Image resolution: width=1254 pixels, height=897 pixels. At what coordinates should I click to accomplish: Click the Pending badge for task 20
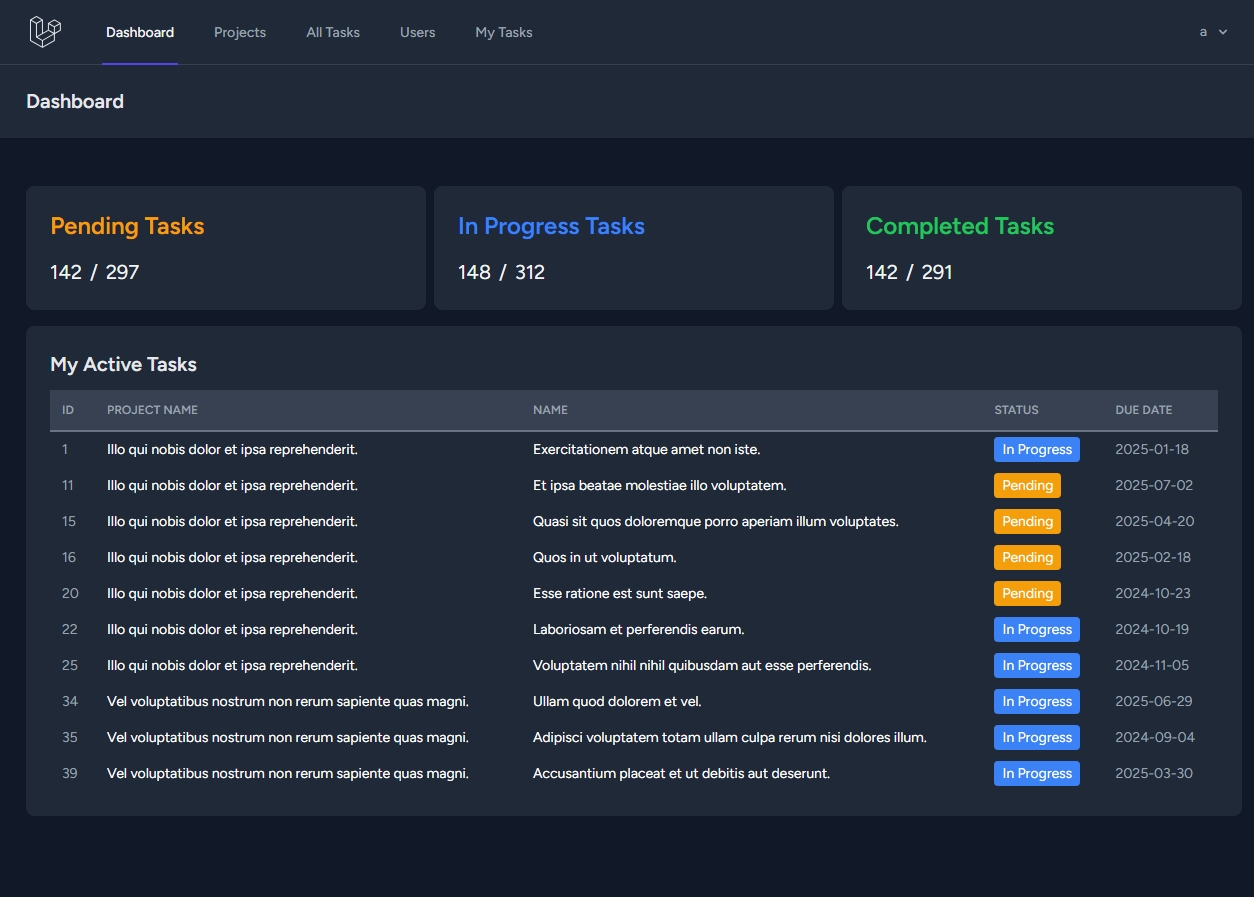(1027, 594)
